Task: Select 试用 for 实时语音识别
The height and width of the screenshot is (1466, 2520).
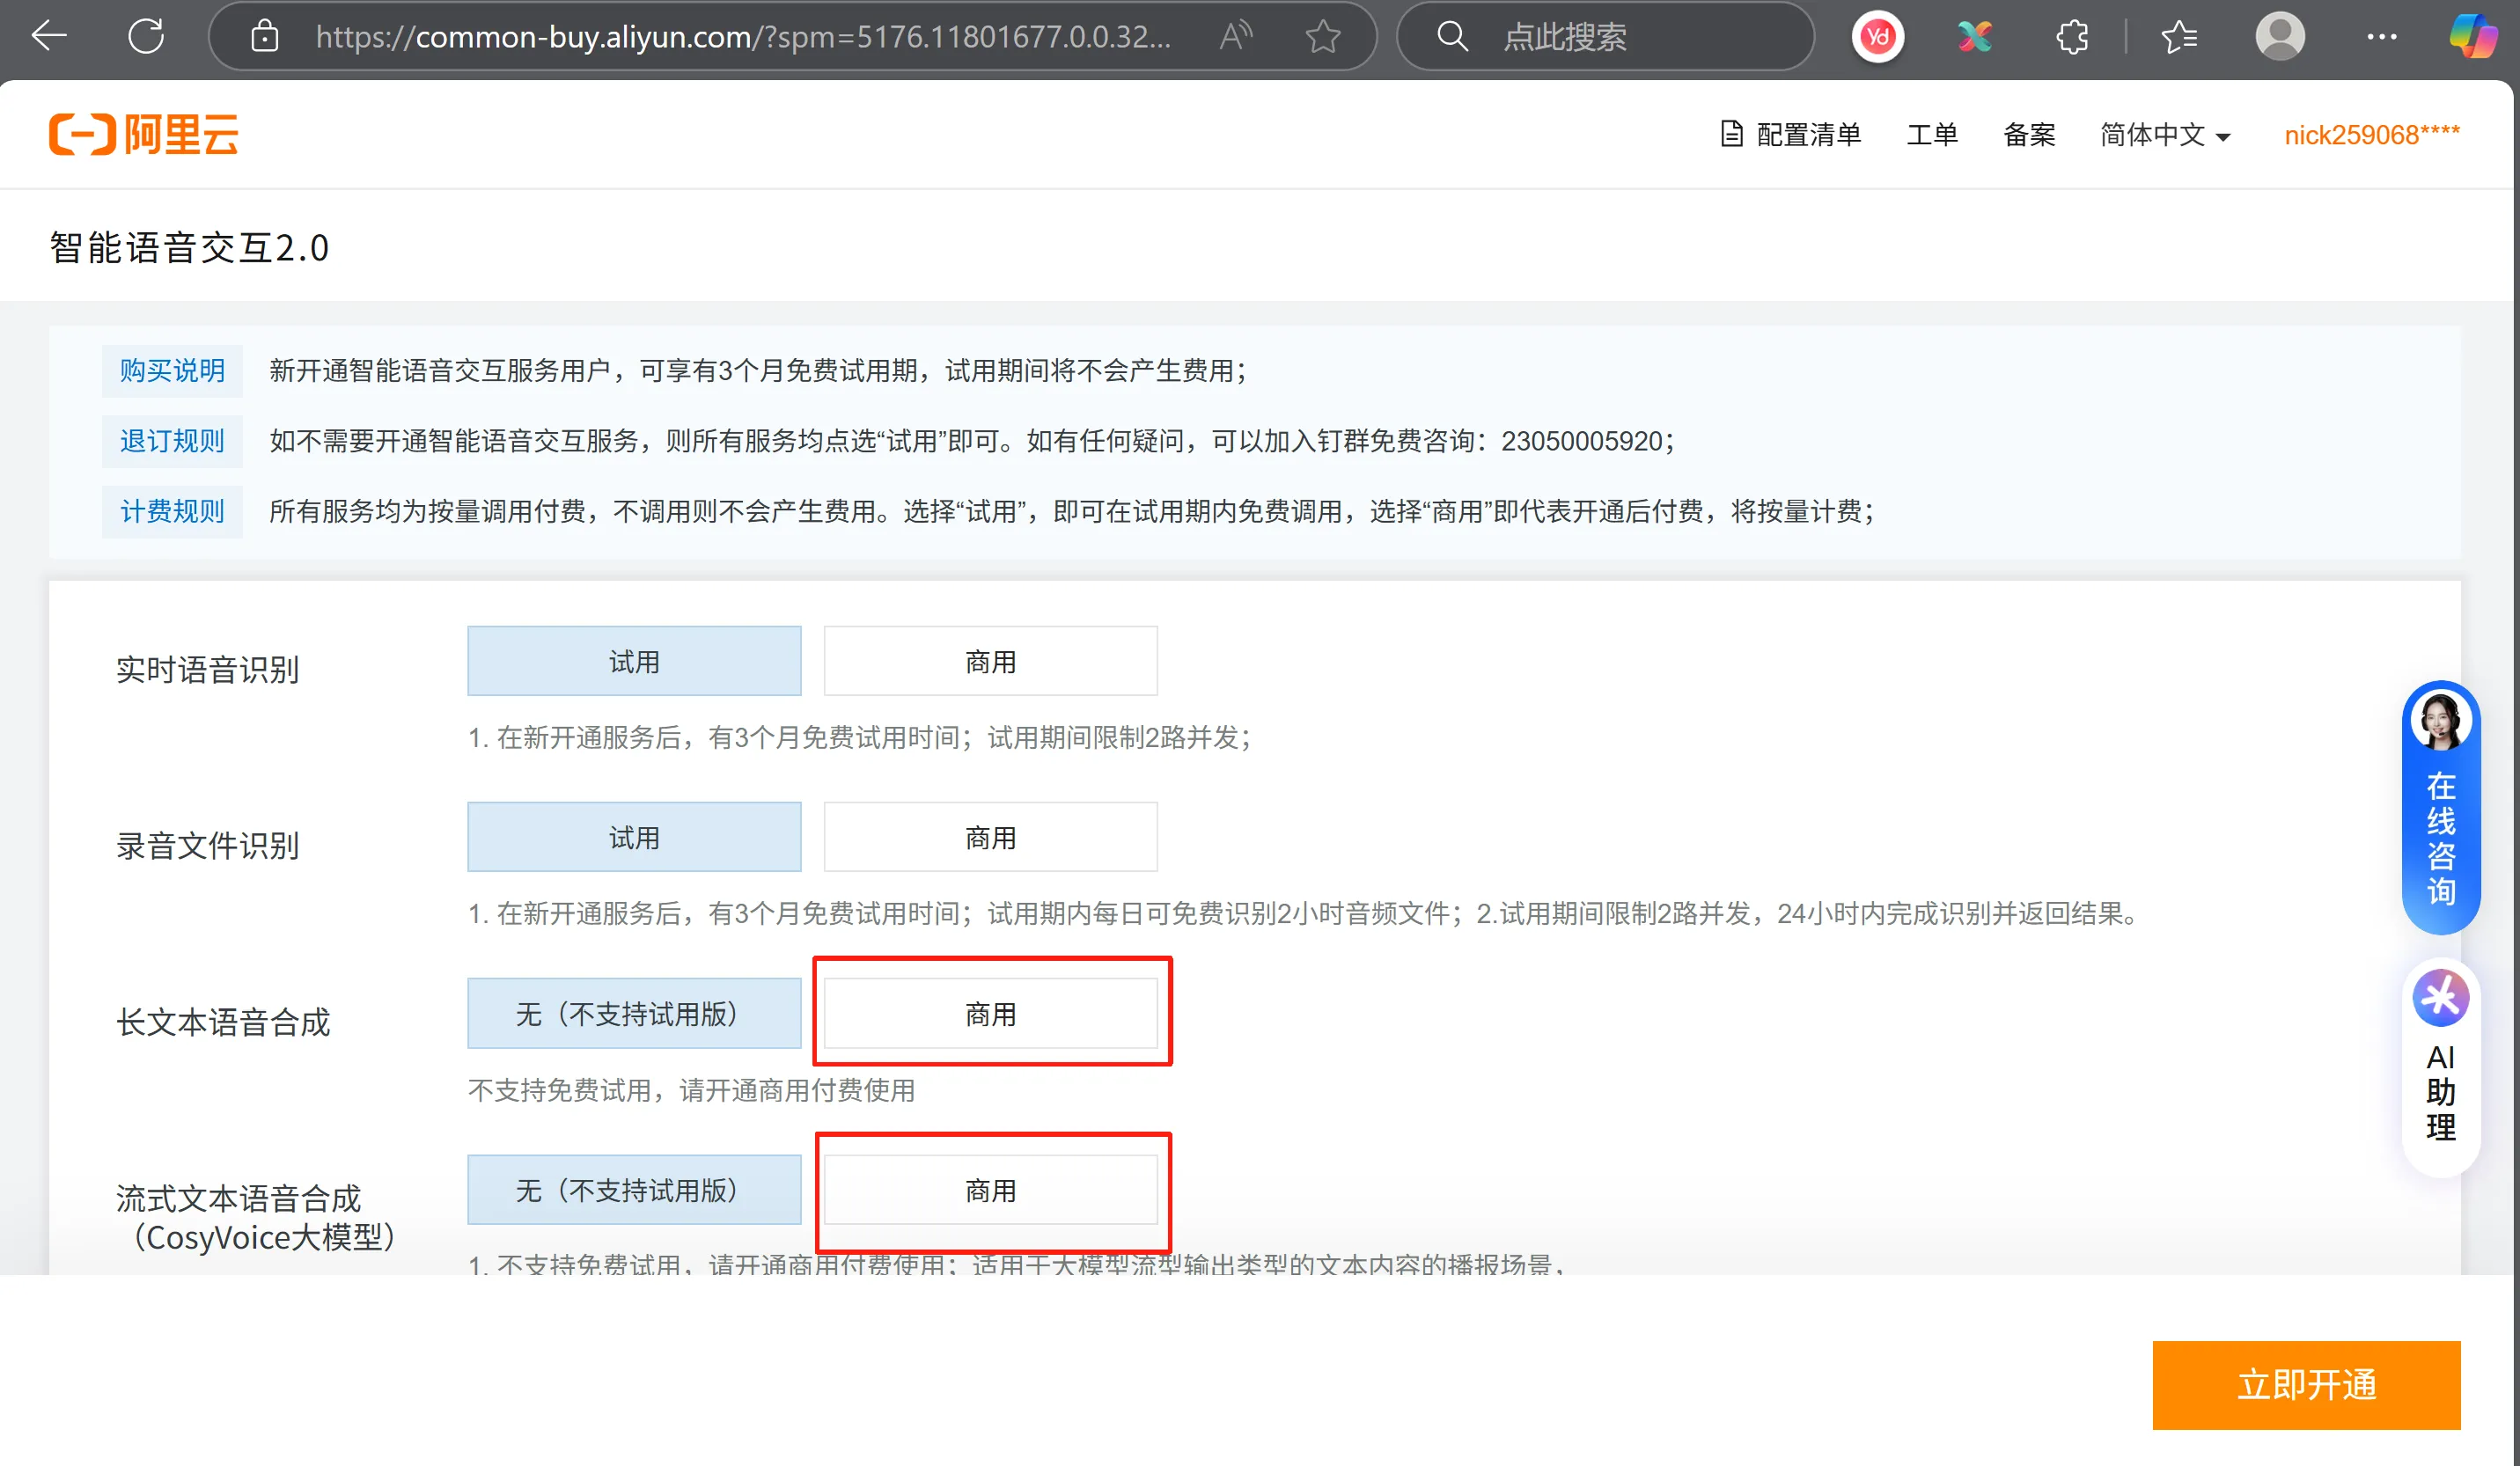Action: 634,661
